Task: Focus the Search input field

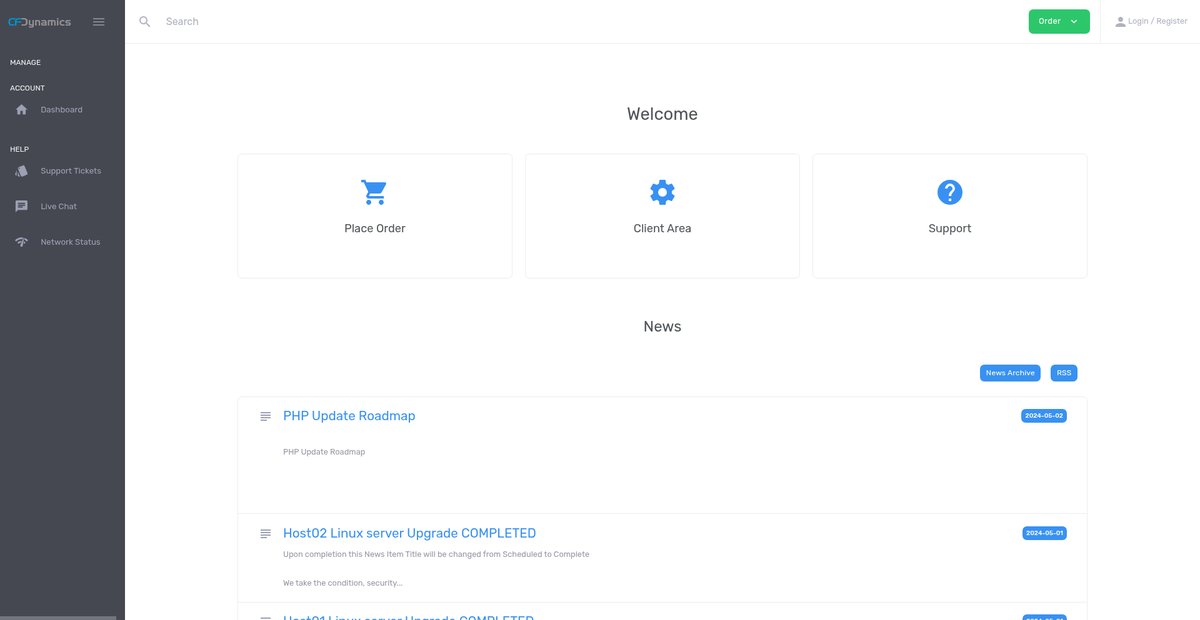Action: (x=590, y=21)
